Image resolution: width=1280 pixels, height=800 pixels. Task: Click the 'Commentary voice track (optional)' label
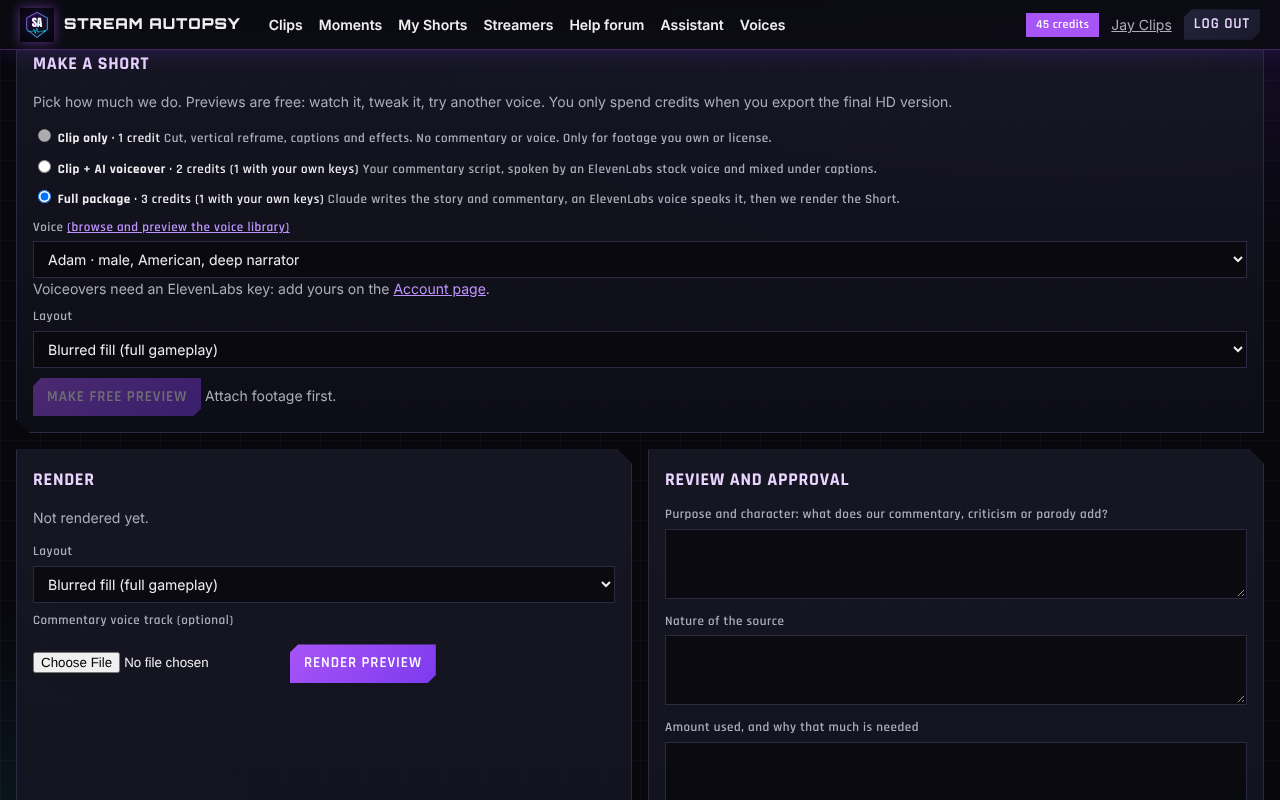pos(133,620)
